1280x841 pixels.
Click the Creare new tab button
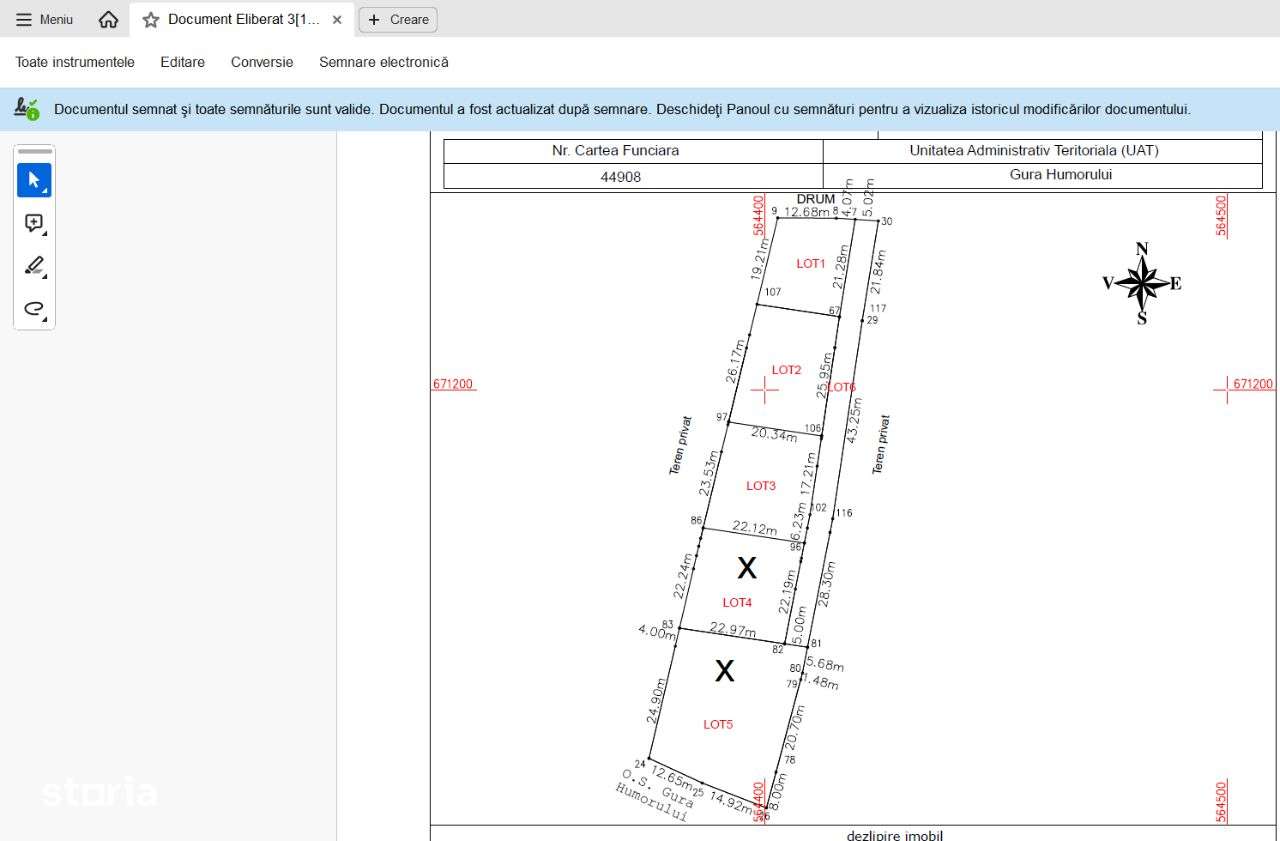coord(398,20)
